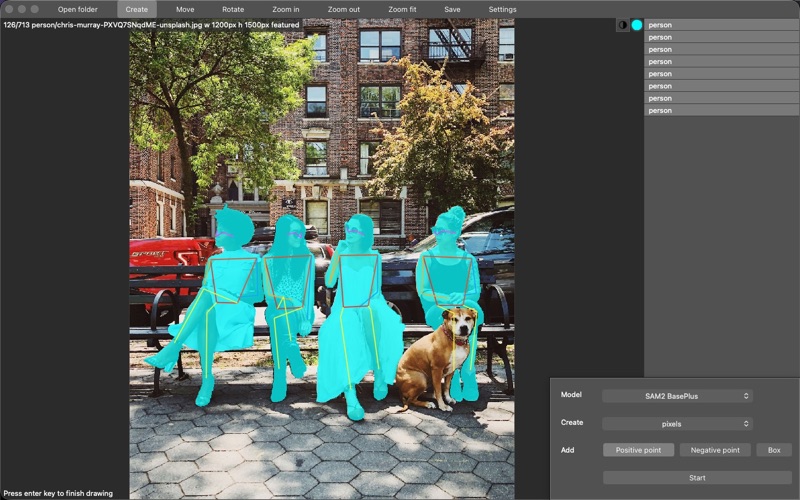The image size is (800, 500).
Task: Click the half-circle contrast icon
Action: coord(622,25)
